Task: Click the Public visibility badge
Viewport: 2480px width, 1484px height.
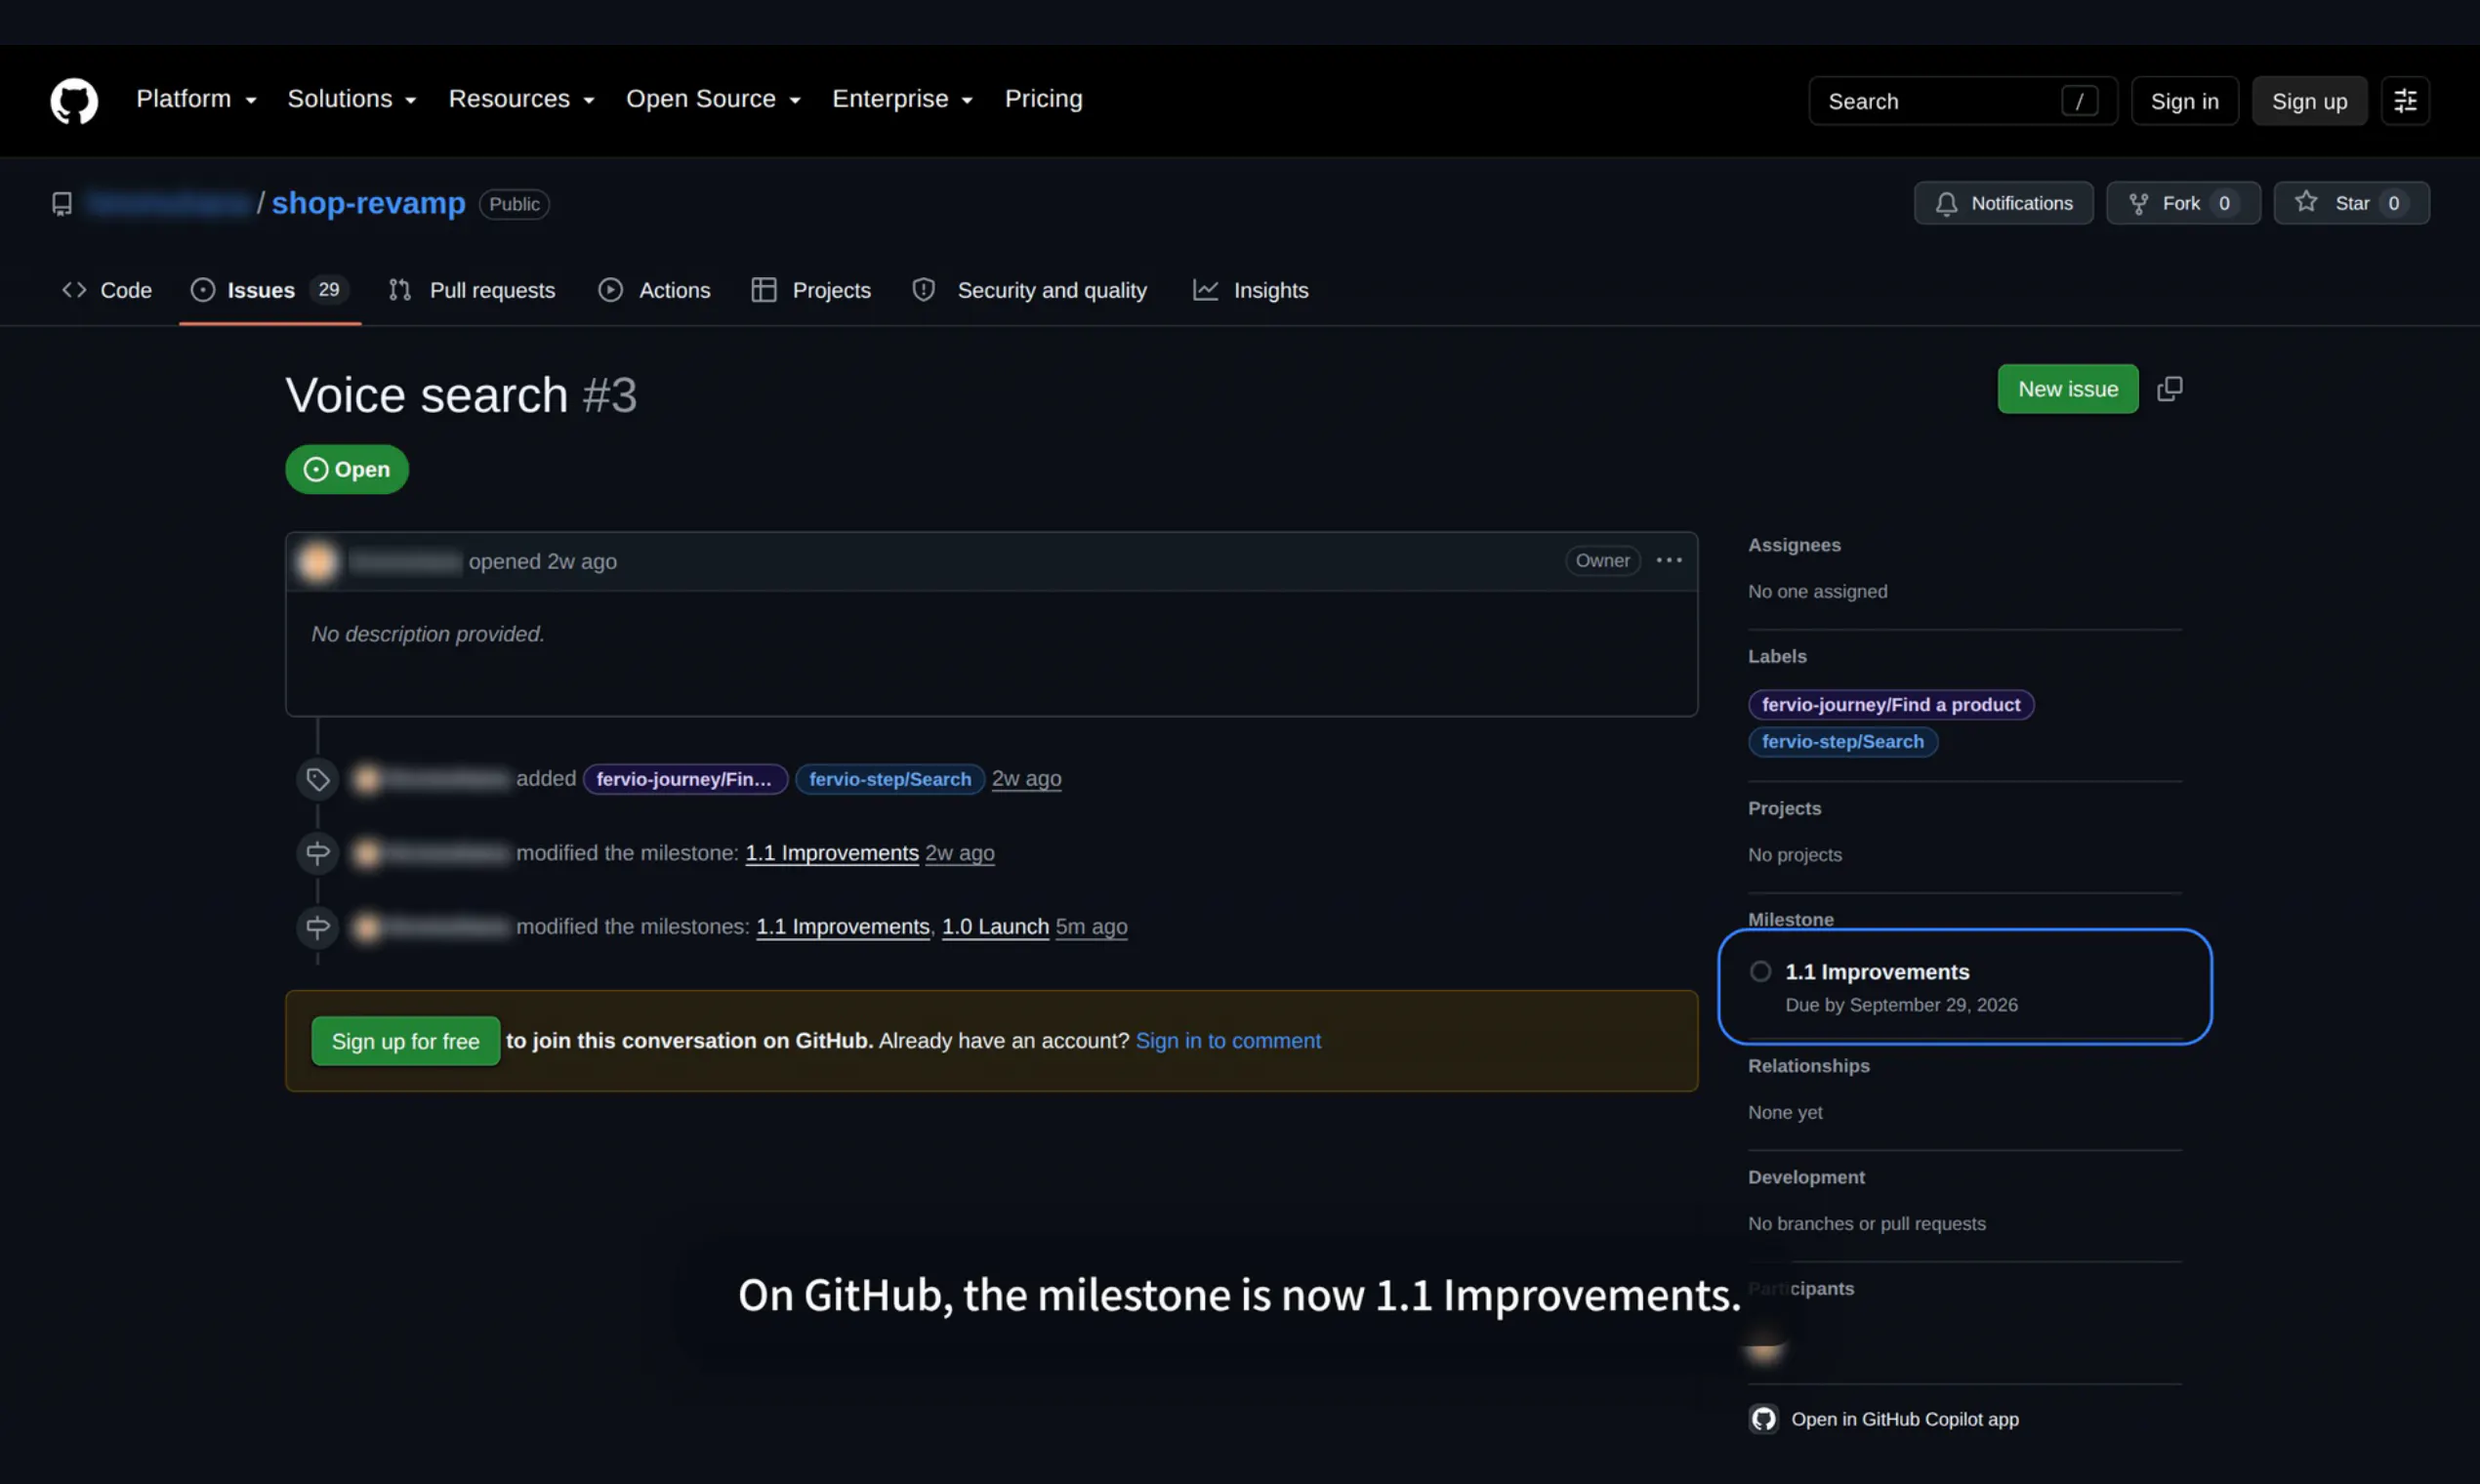Action: (514, 204)
